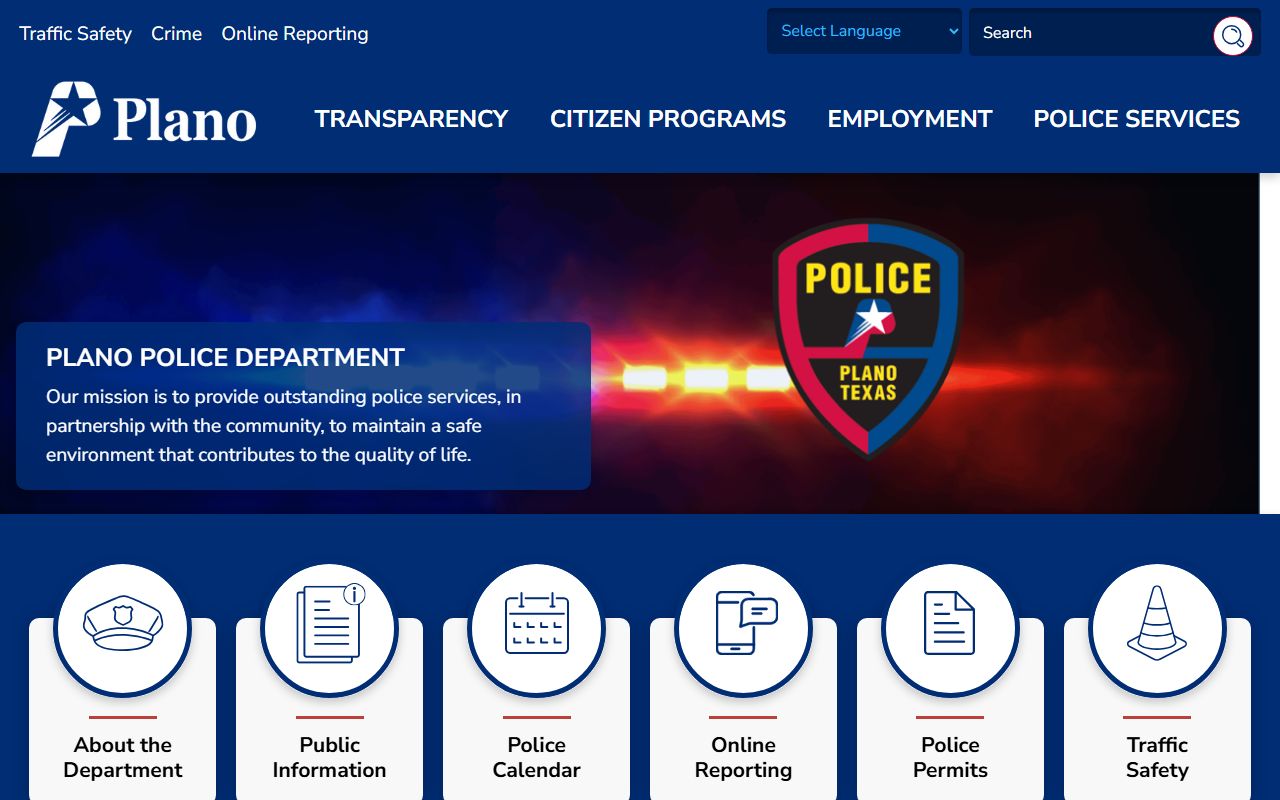1280x800 pixels.
Task: Open the Select Language dropdown
Action: 864,31
